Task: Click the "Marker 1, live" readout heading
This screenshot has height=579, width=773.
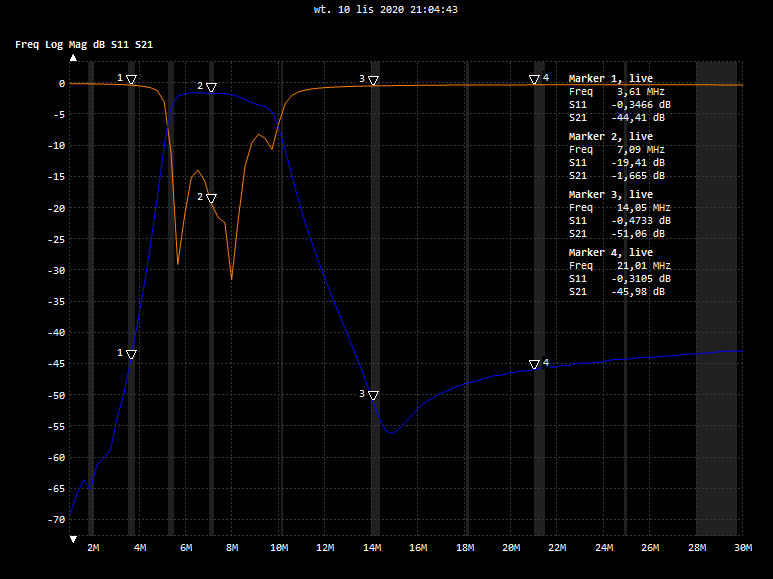Action: (610, 78)
